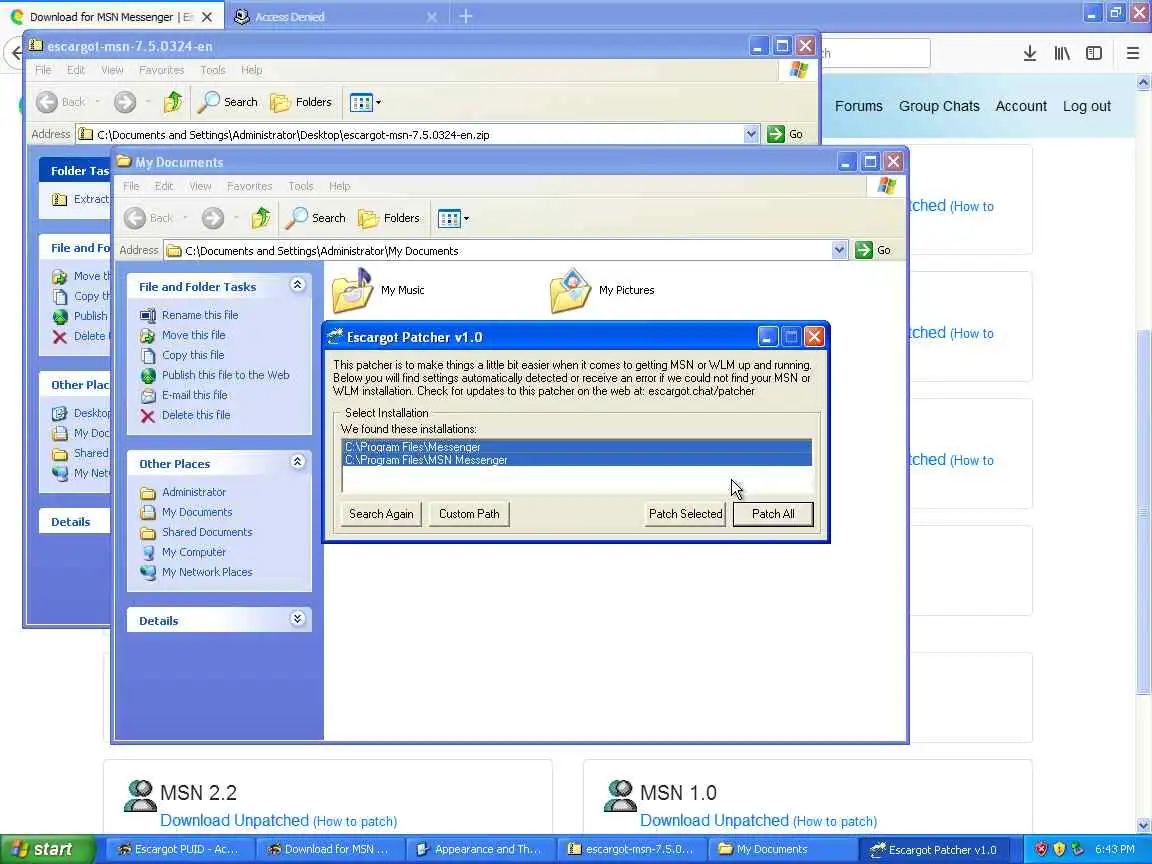
Task: Click the Custom Path button
Action: pyautogui.click(x=469, y=514)
